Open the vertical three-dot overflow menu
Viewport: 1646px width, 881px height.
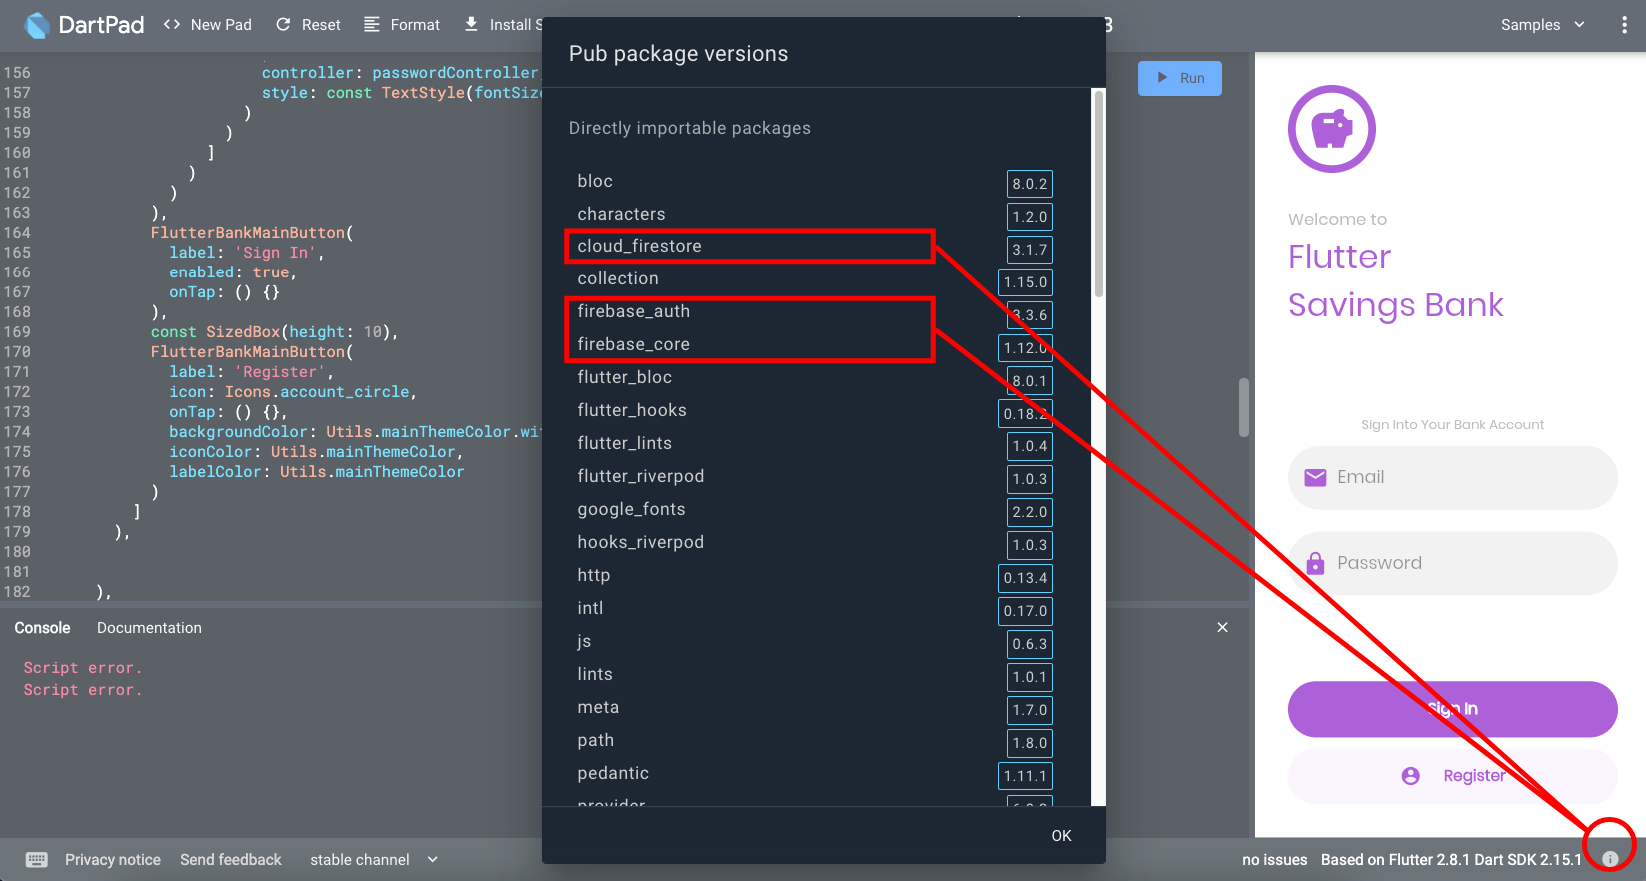pos(1623,25)
